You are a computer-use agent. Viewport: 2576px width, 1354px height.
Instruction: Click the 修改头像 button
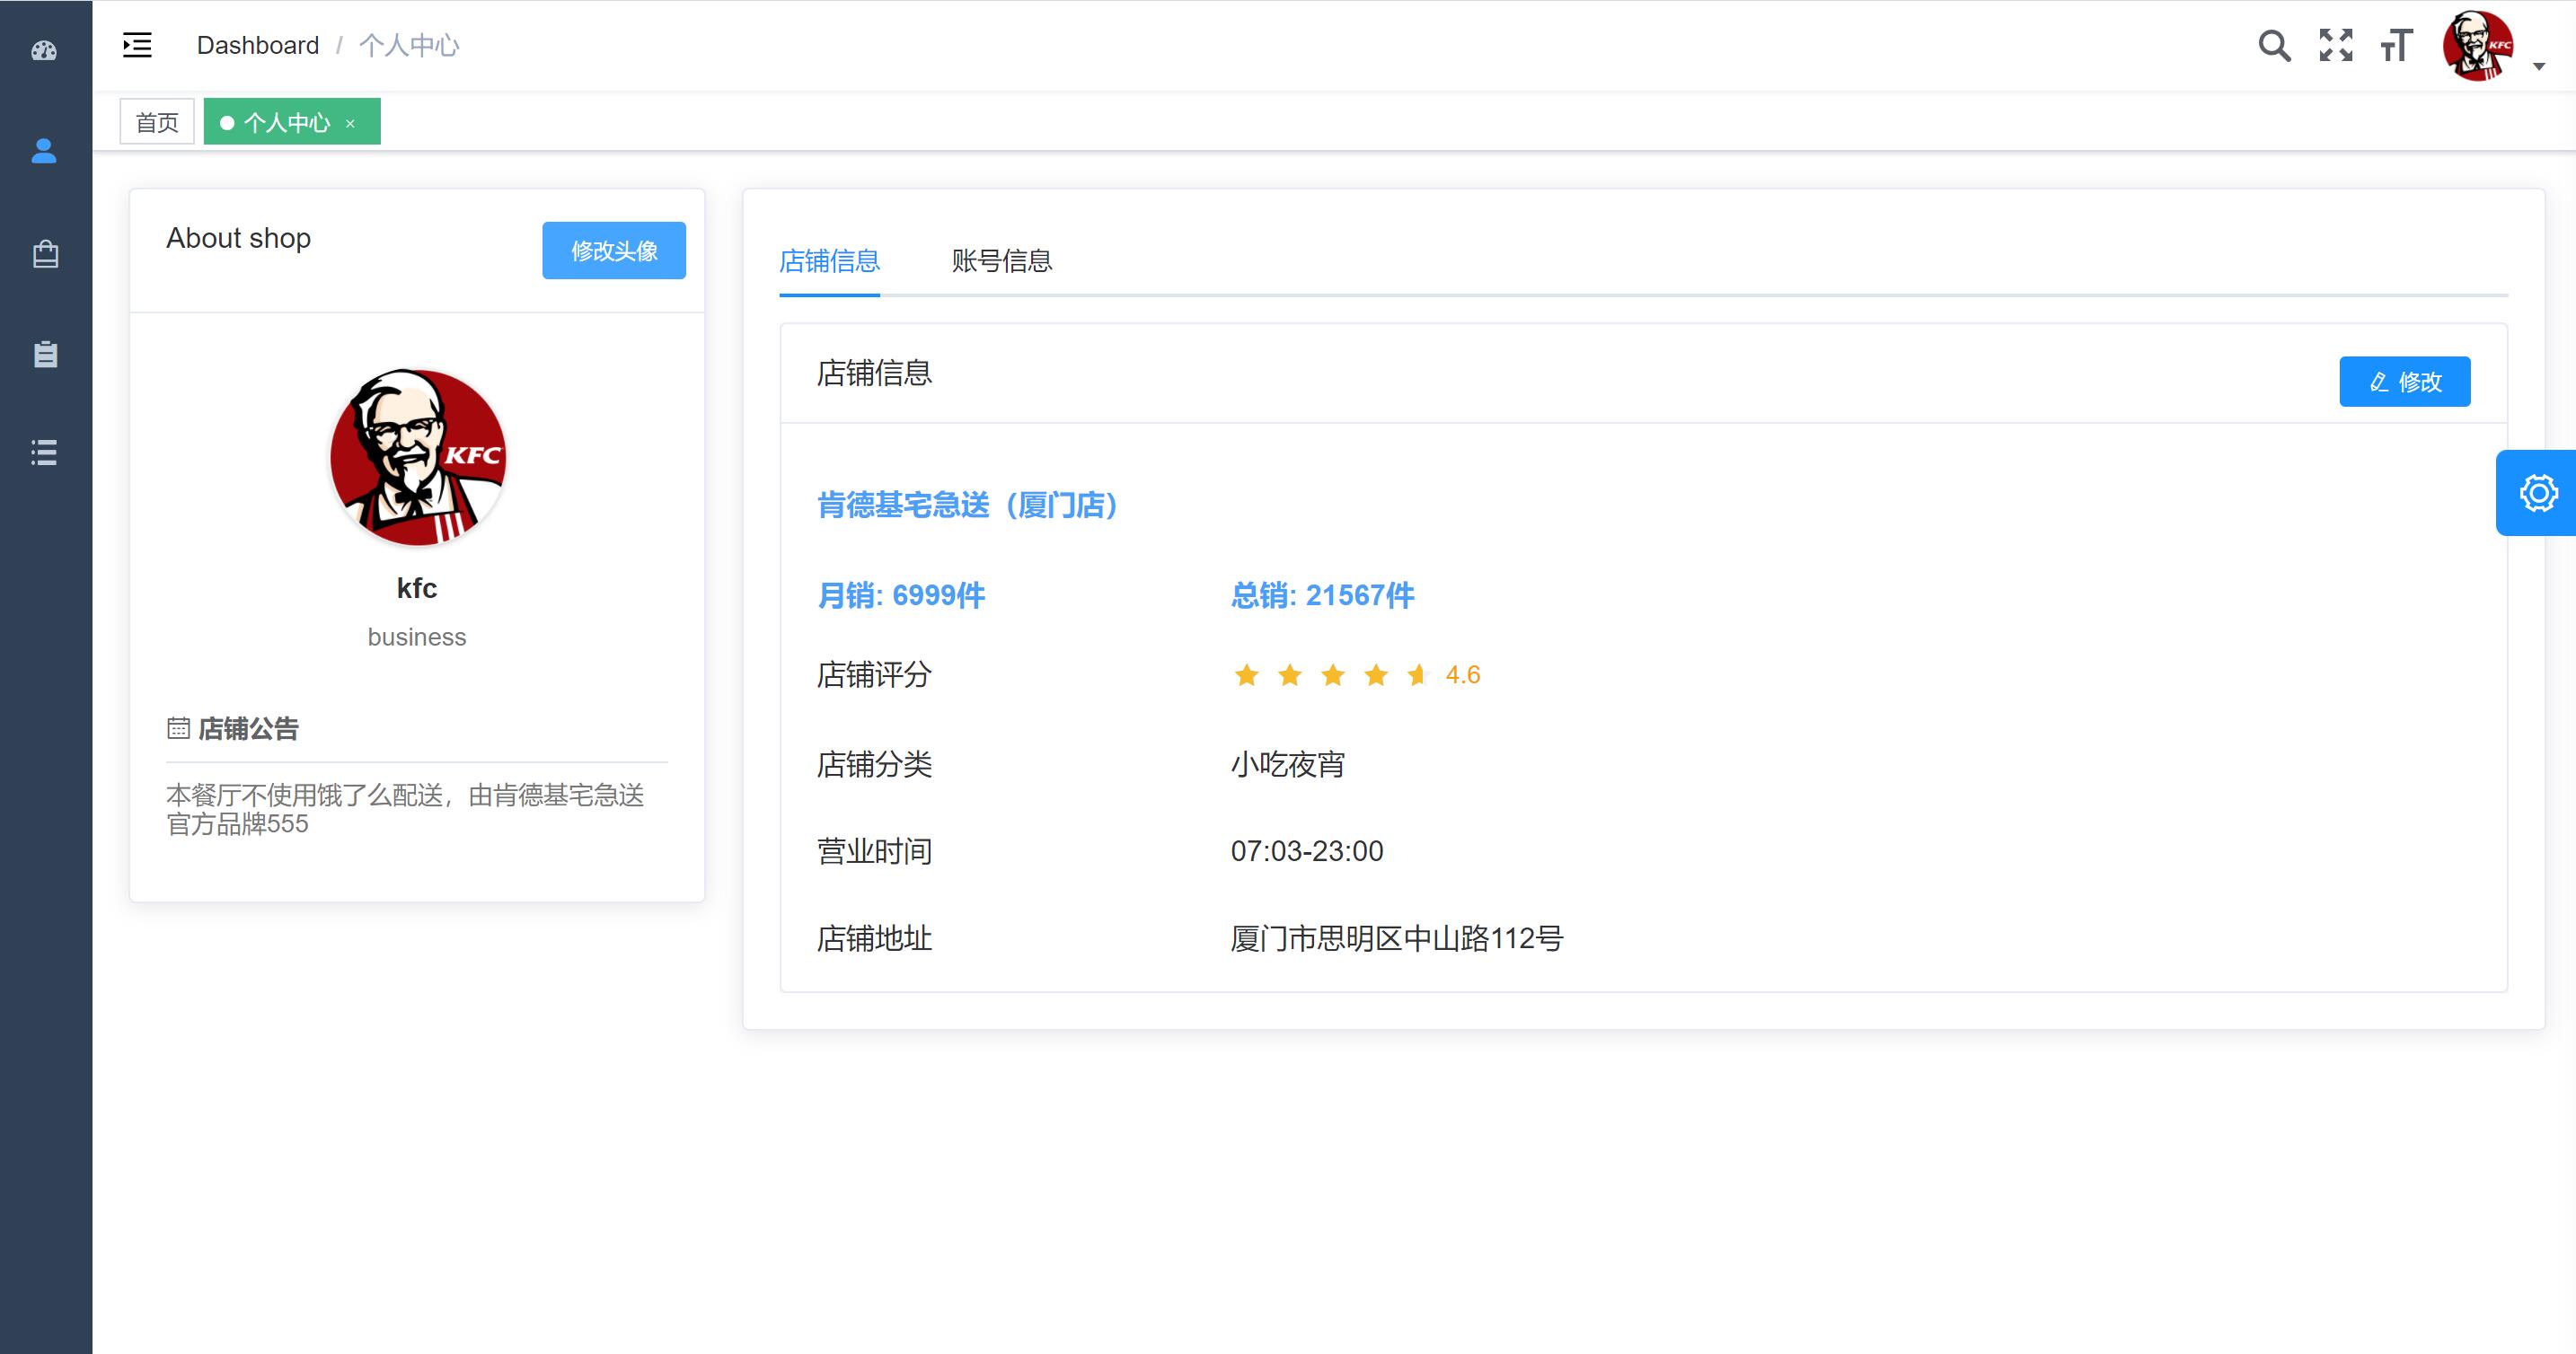click(614, 250)
